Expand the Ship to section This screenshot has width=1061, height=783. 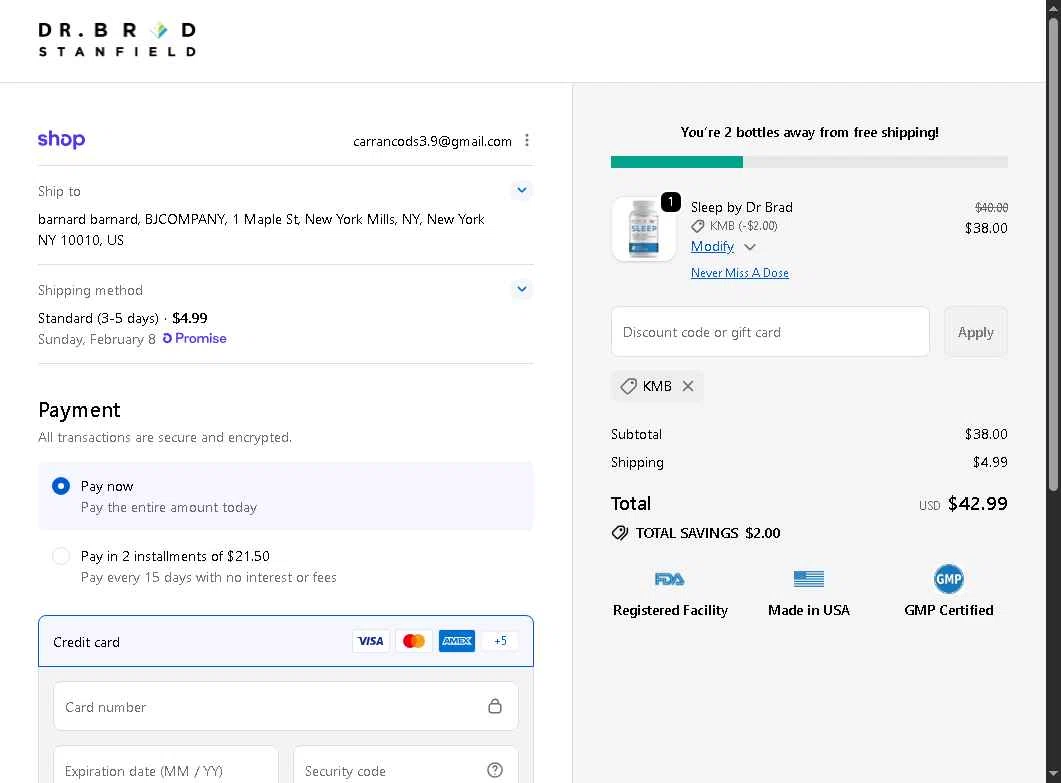pyautogui.click(x=522, y=190)
